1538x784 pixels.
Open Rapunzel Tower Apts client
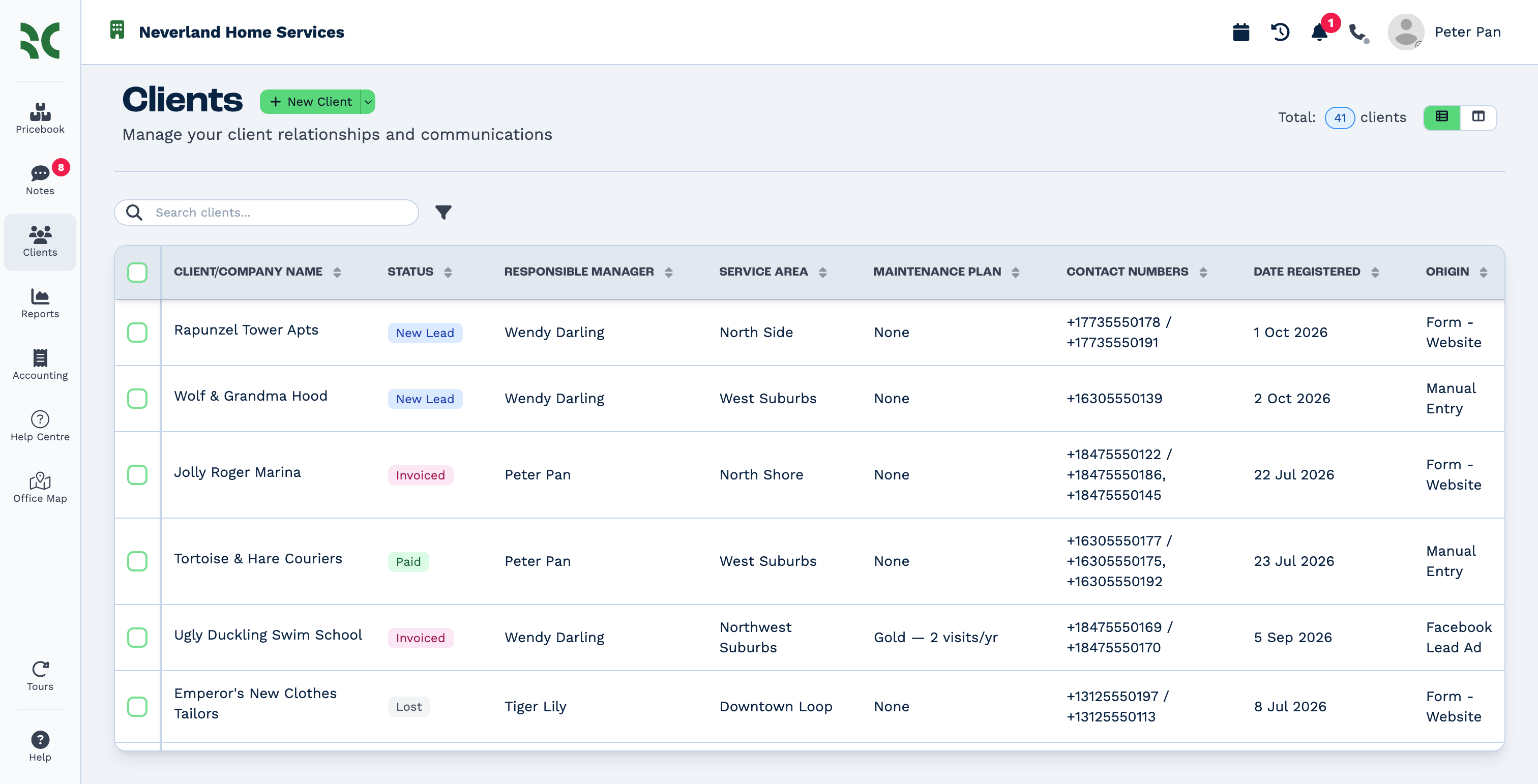point(246,330)
